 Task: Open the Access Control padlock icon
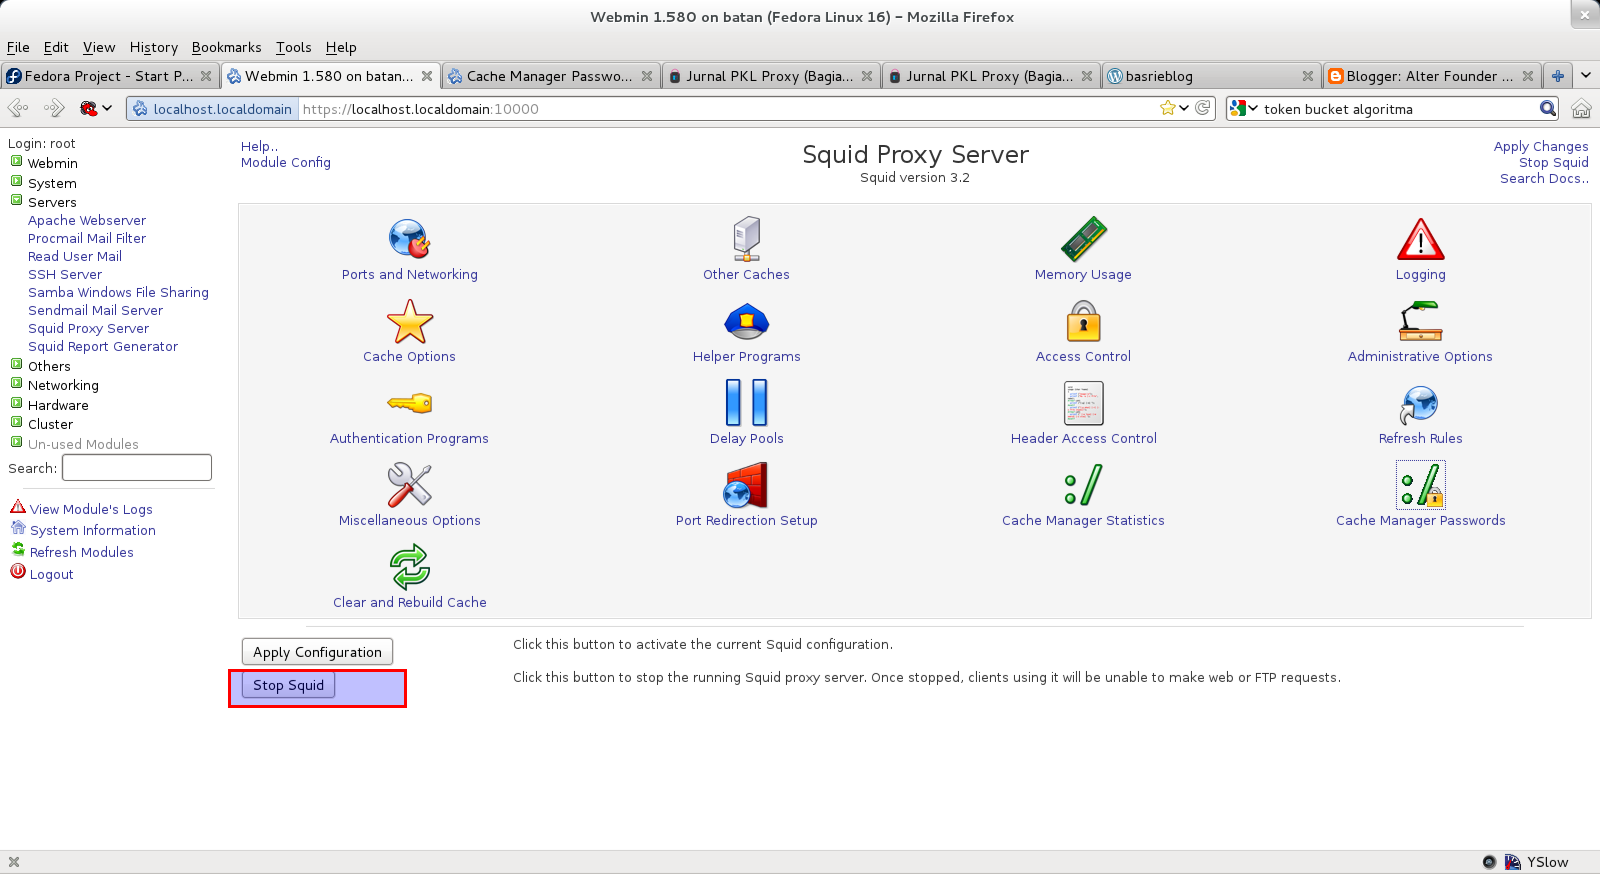point(1083,321)
